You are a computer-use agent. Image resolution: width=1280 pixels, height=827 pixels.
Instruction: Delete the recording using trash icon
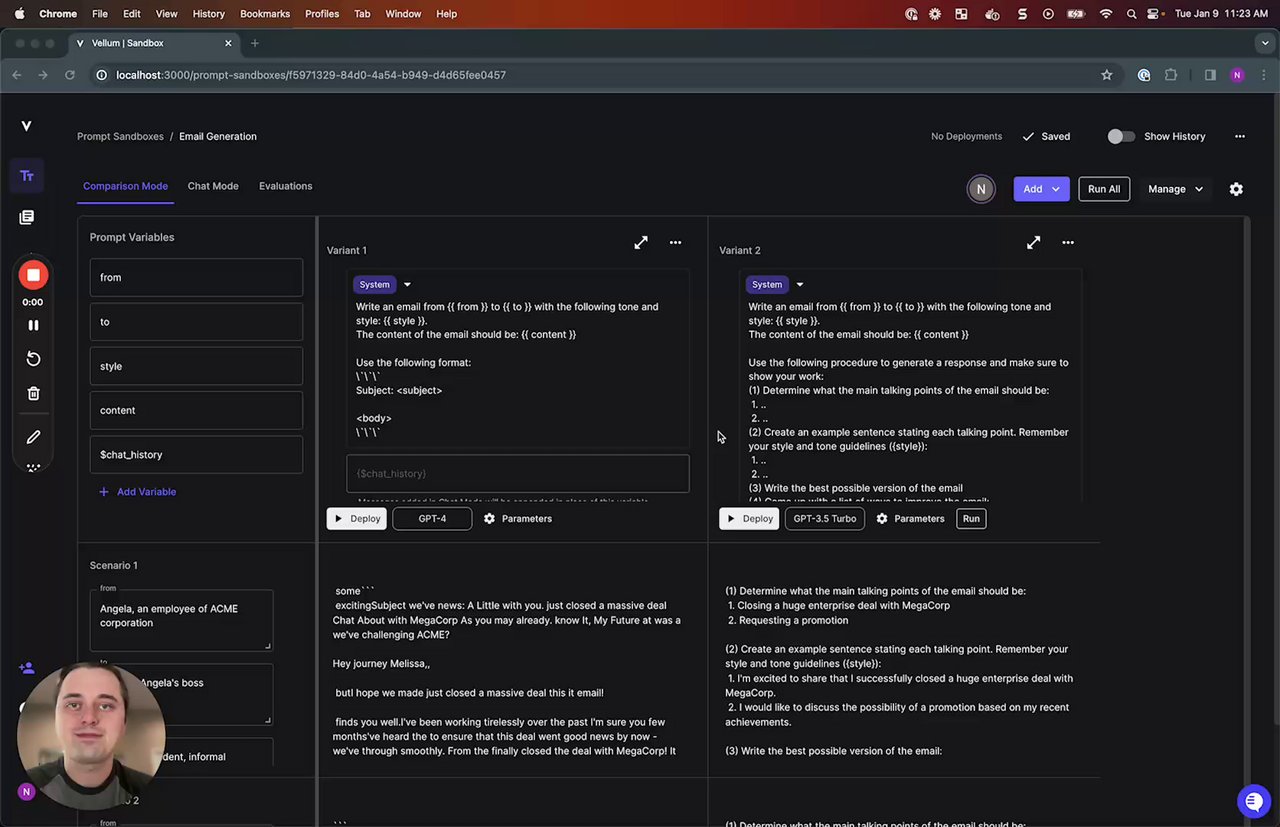pyautogui.click(x=33, y=394)
